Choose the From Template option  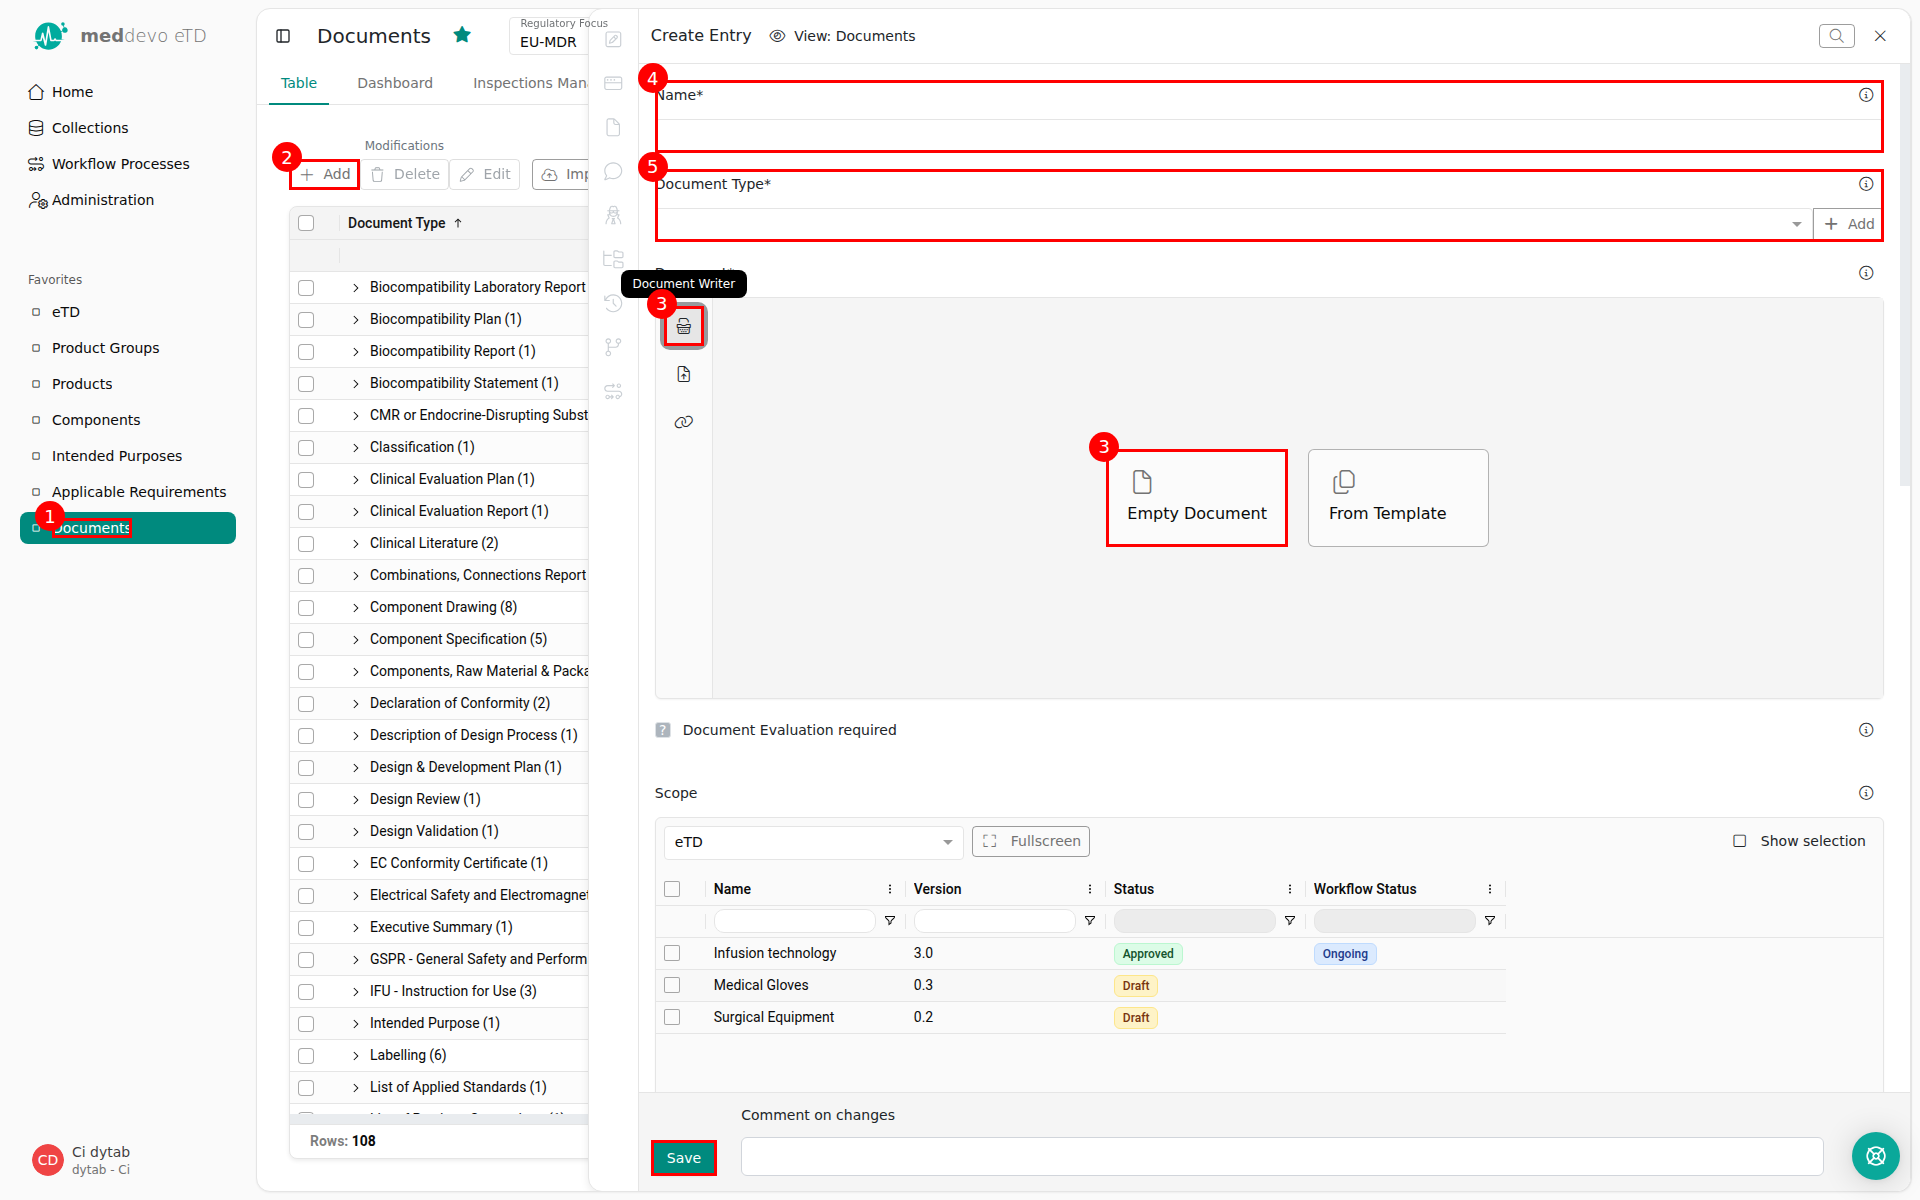point(1398,498)
